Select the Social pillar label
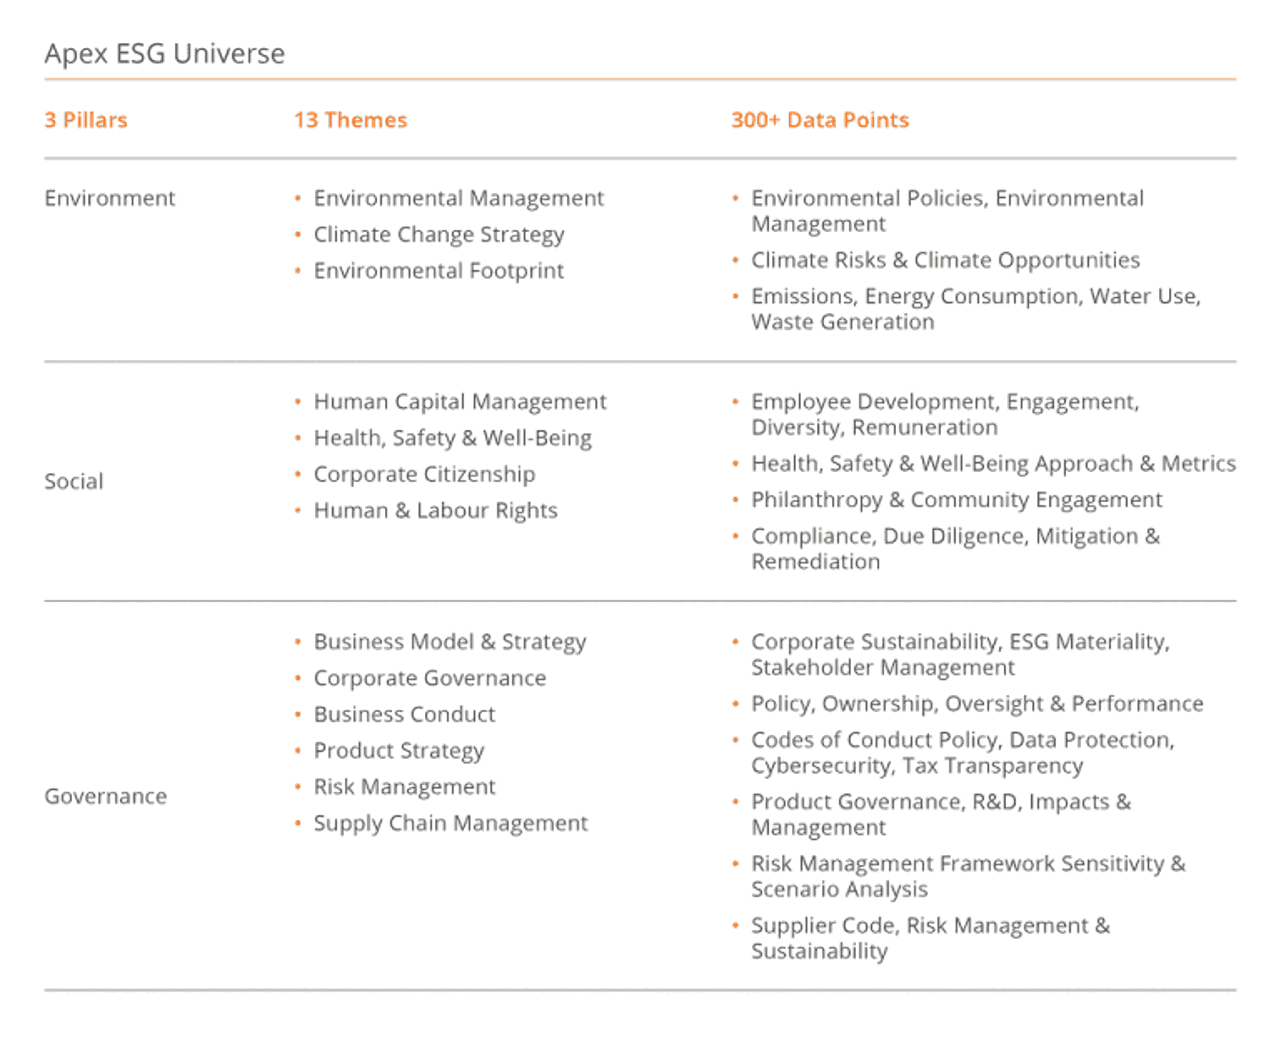The width and height of the screenshot is (1280, 1037). (x=74, y=481)
